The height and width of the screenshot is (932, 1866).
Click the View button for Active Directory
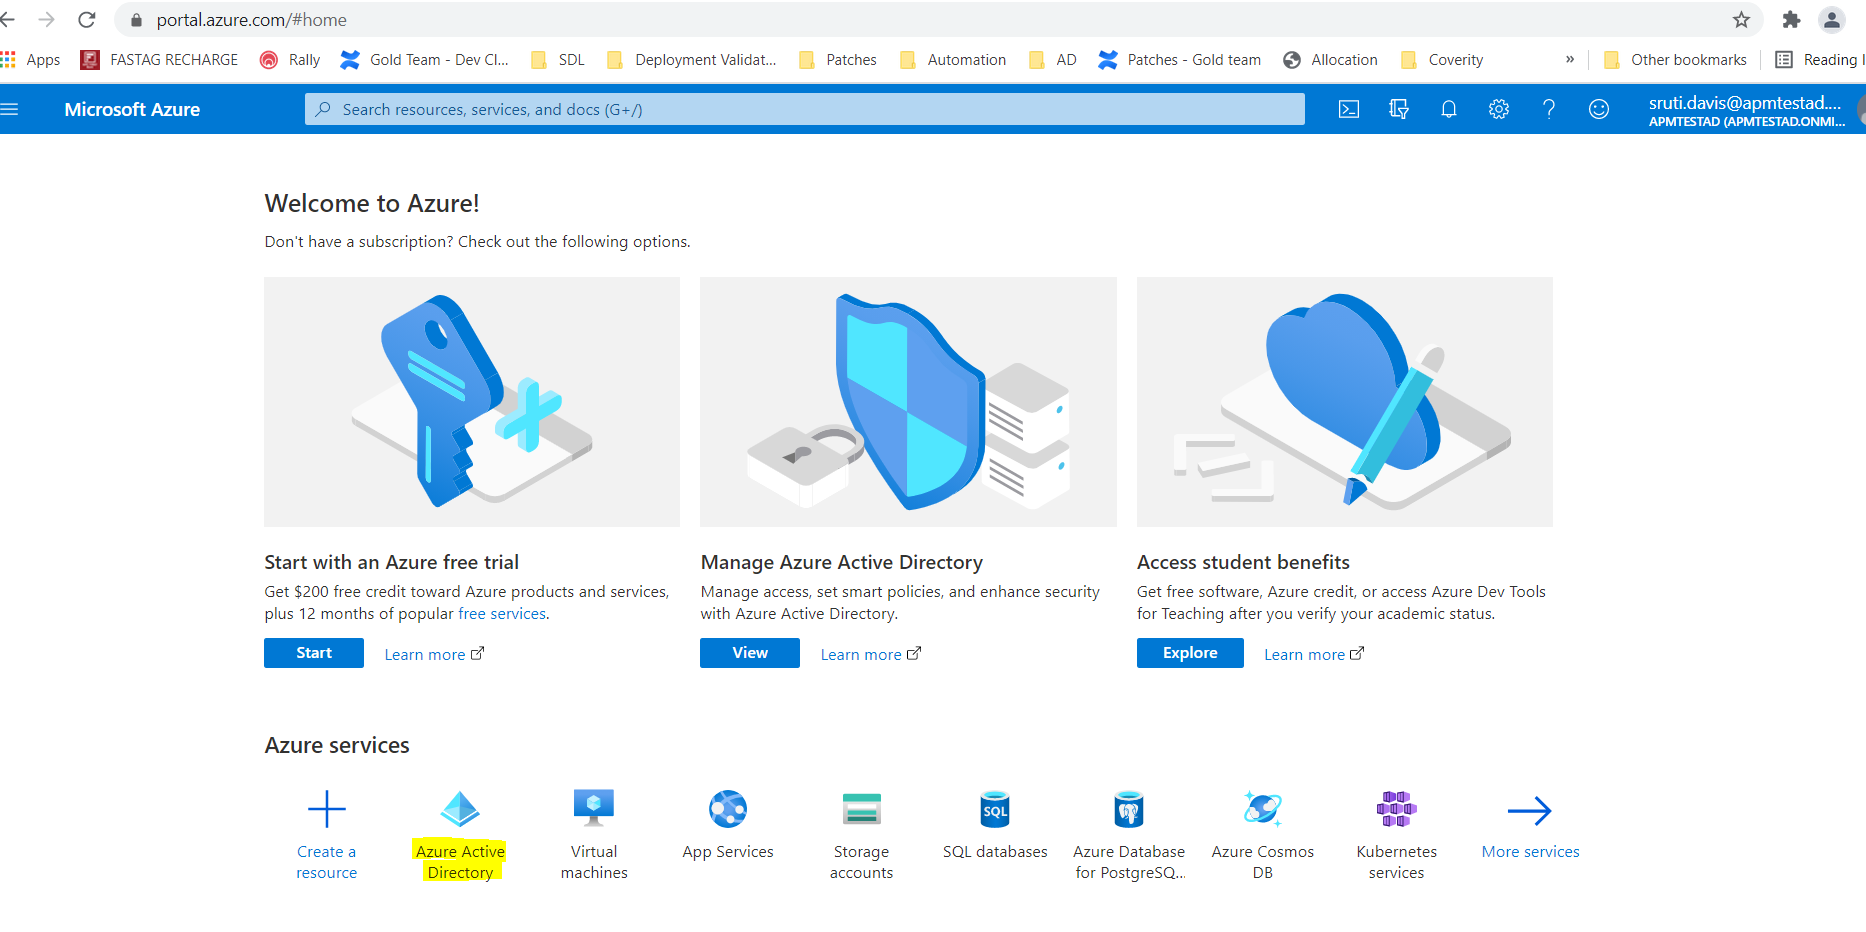click(750, 653)
